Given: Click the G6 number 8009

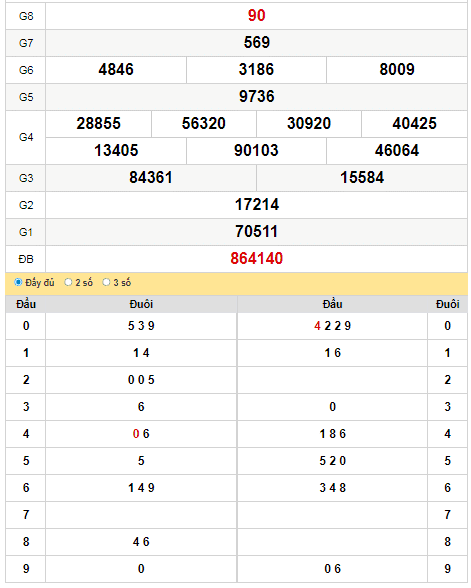Looking at the screenshot, I should pyautogui.click(x=397, y=70).
